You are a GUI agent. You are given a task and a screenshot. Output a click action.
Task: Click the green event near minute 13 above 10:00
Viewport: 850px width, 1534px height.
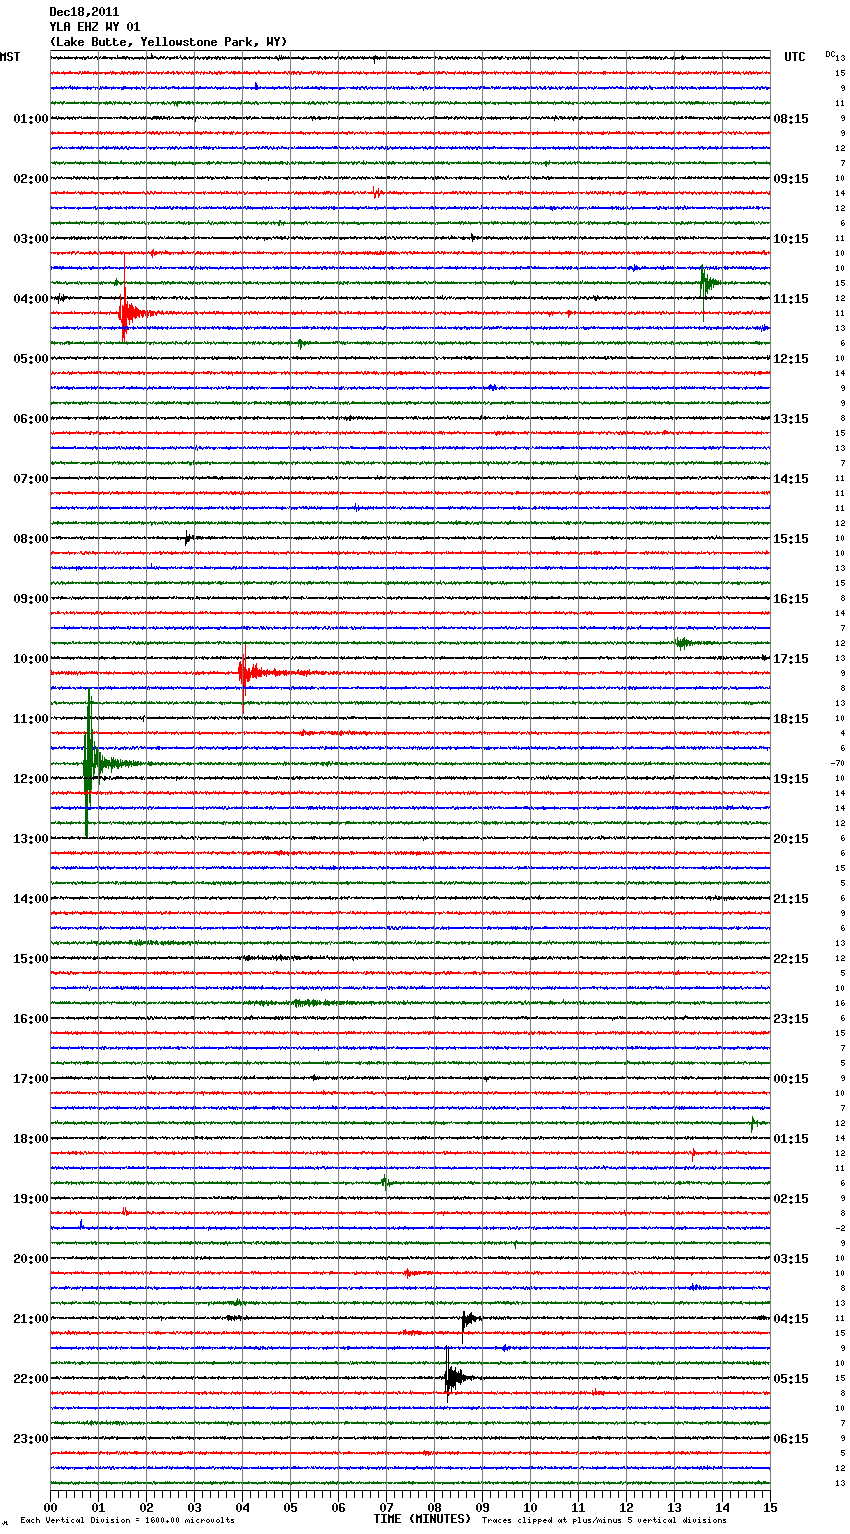(690, 643)
